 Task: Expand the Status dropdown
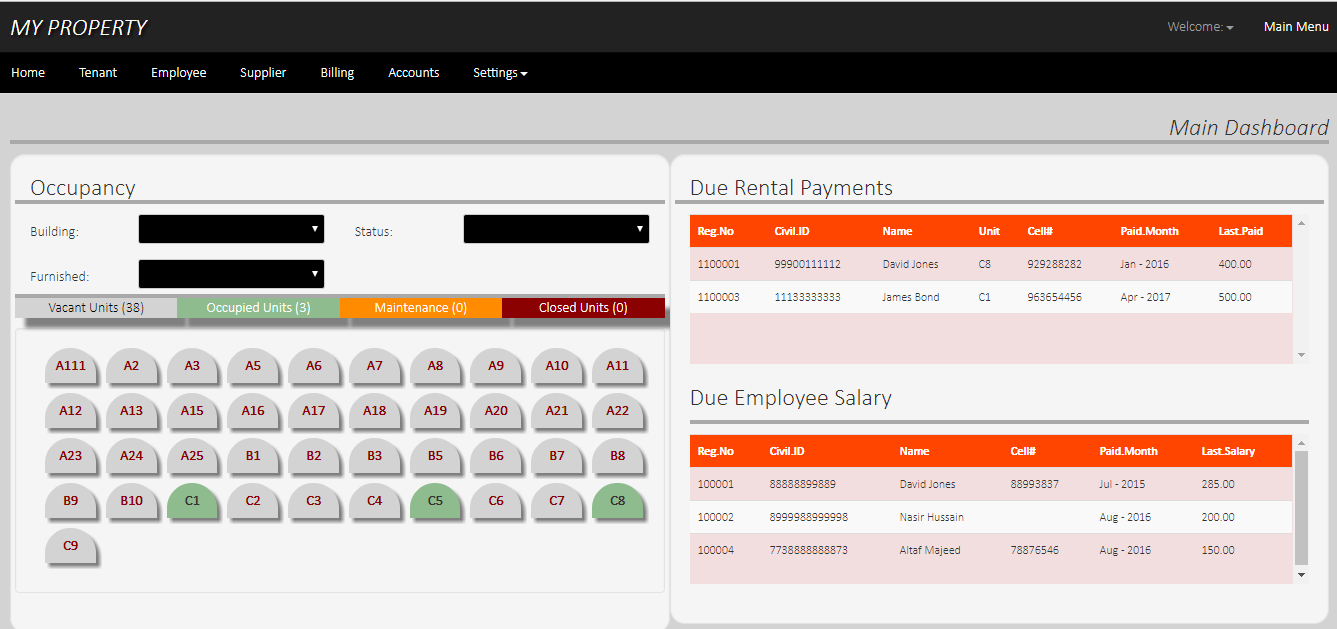(556, 229)
